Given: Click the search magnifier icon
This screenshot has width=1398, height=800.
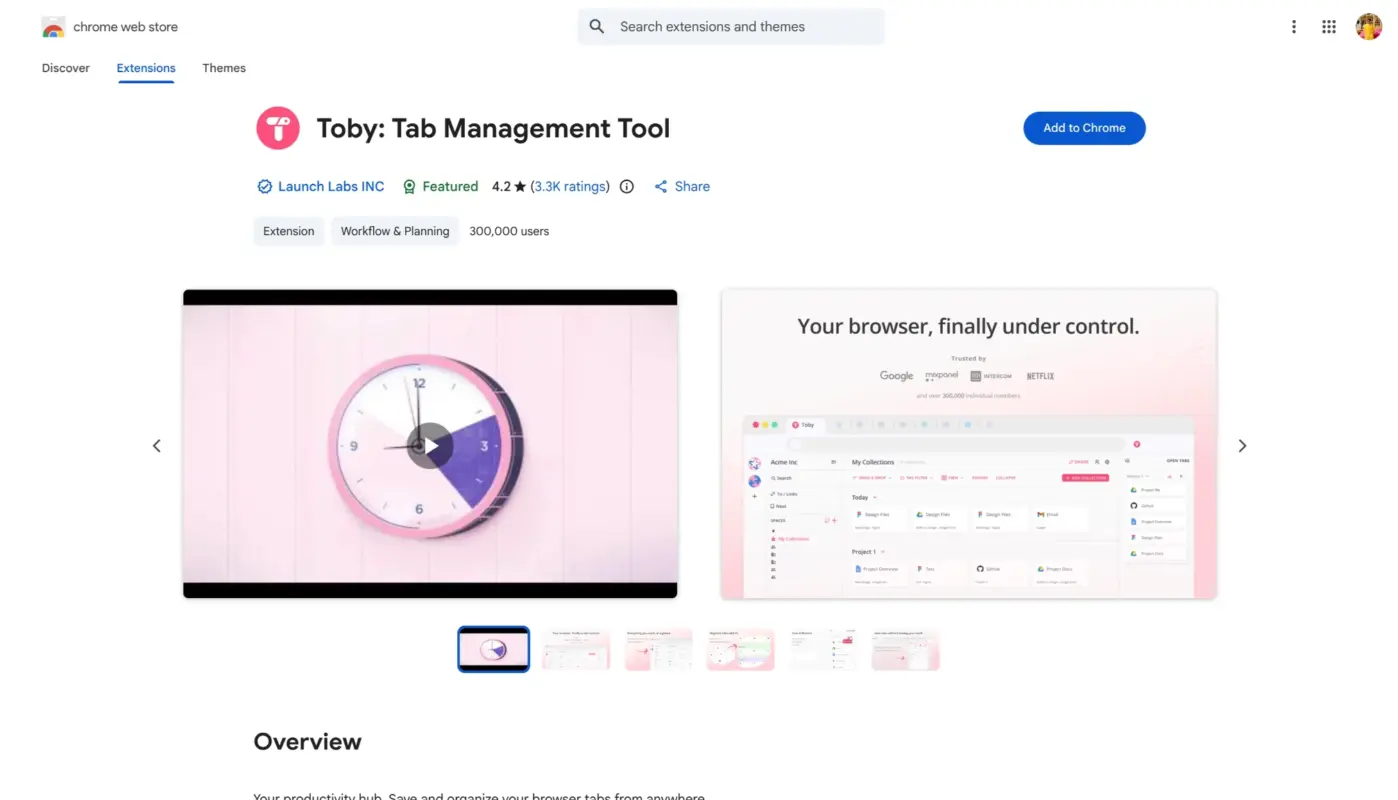Looking at the screenshot, I should tap(597, 27).
